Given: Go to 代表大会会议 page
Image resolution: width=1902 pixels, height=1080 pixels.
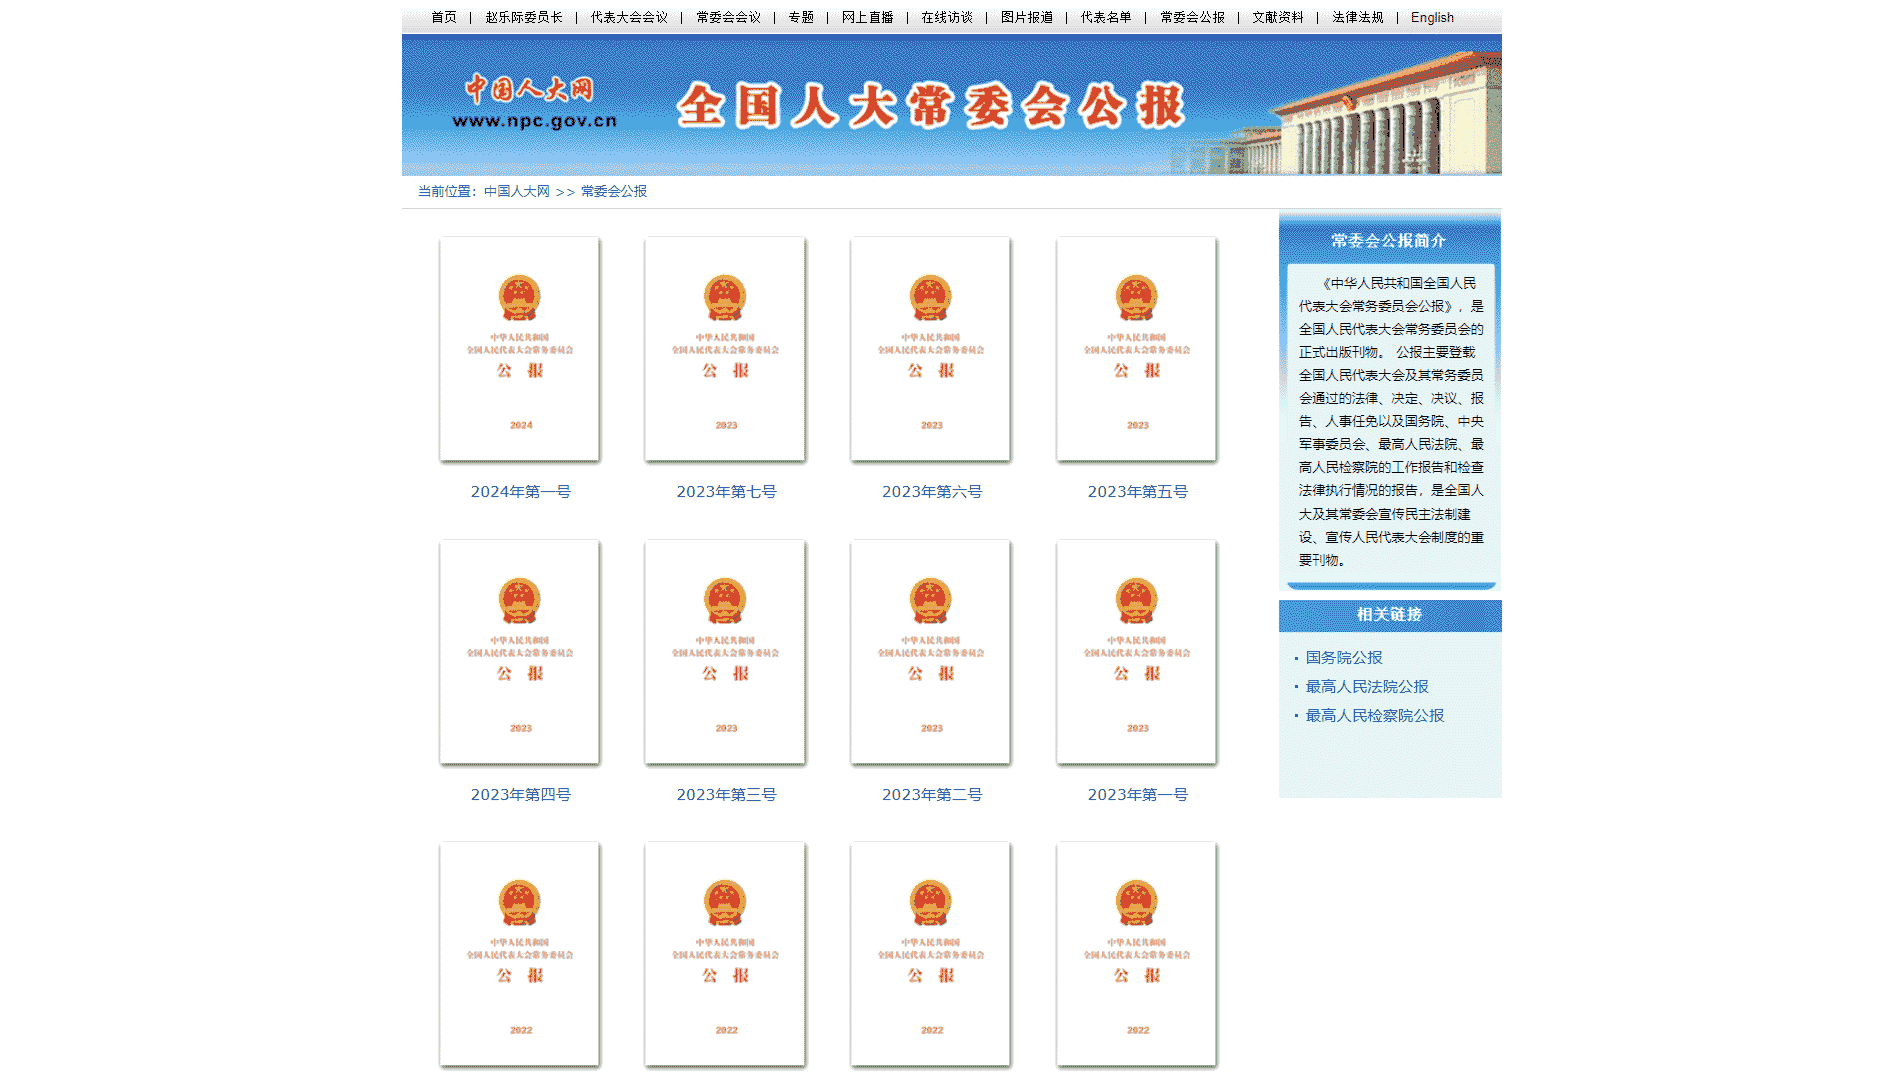Looking at the screenshot, I should [629, 17].
